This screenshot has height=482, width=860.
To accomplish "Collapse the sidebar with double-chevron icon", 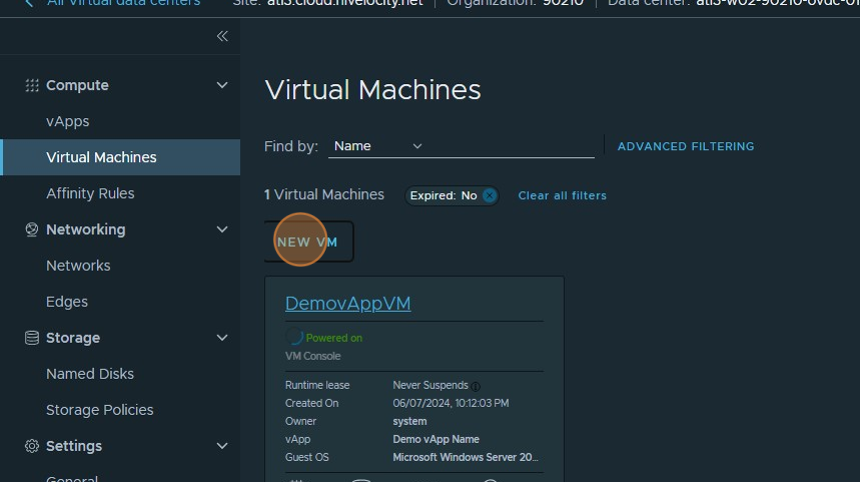I will [222, 36].
